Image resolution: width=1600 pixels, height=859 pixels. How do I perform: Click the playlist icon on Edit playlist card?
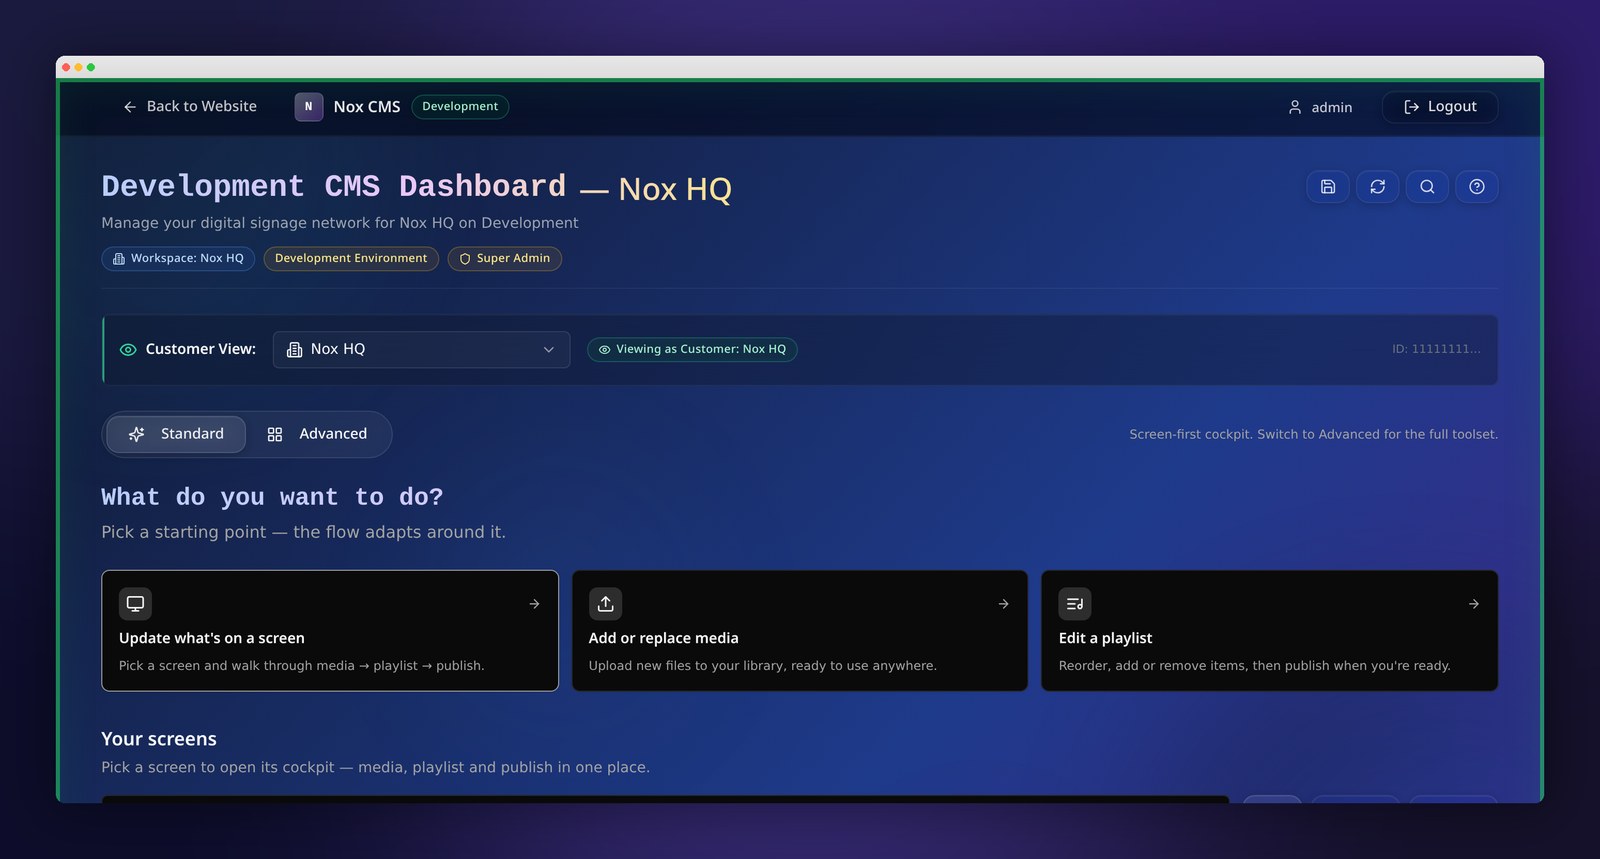pos(1075,604)
